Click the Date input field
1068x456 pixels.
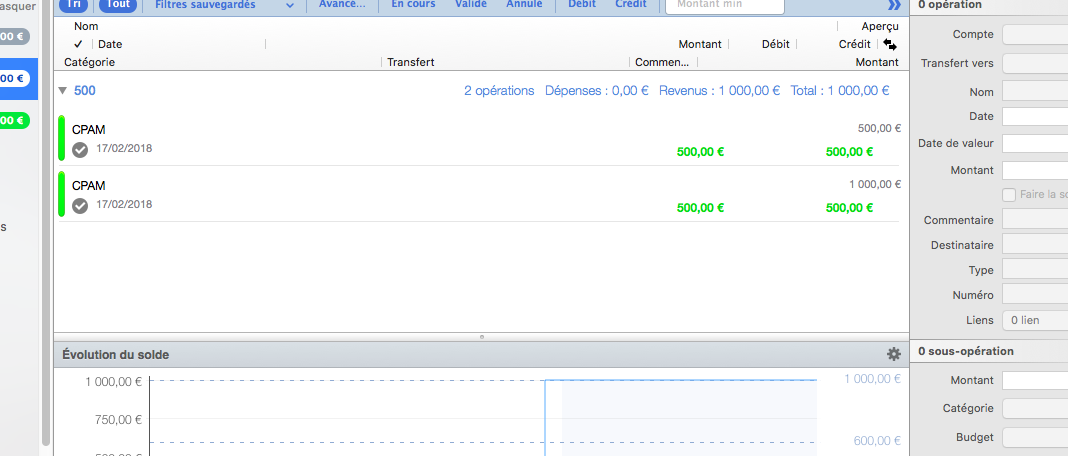click(1035, 117)
